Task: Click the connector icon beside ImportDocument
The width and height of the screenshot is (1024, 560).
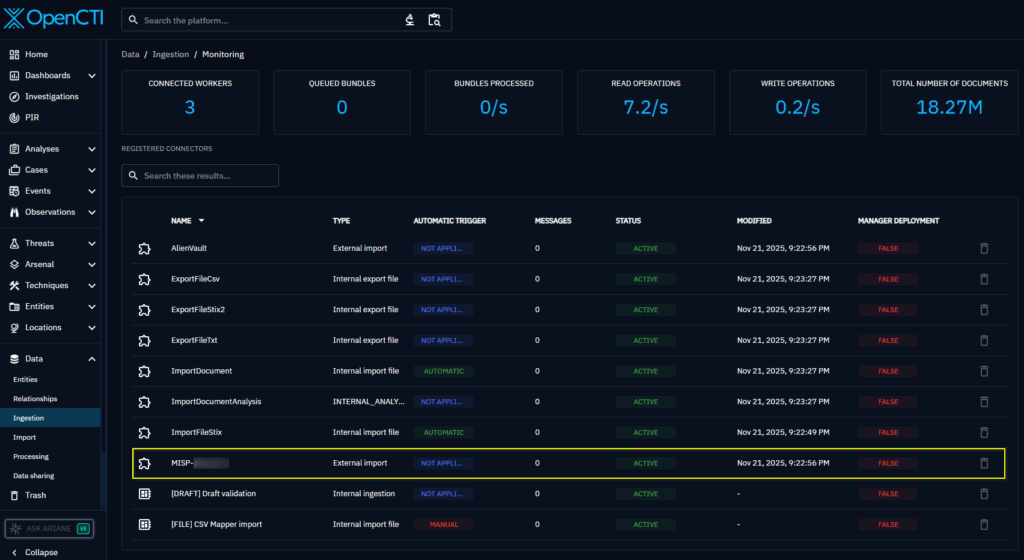Action: click(144, 371)
